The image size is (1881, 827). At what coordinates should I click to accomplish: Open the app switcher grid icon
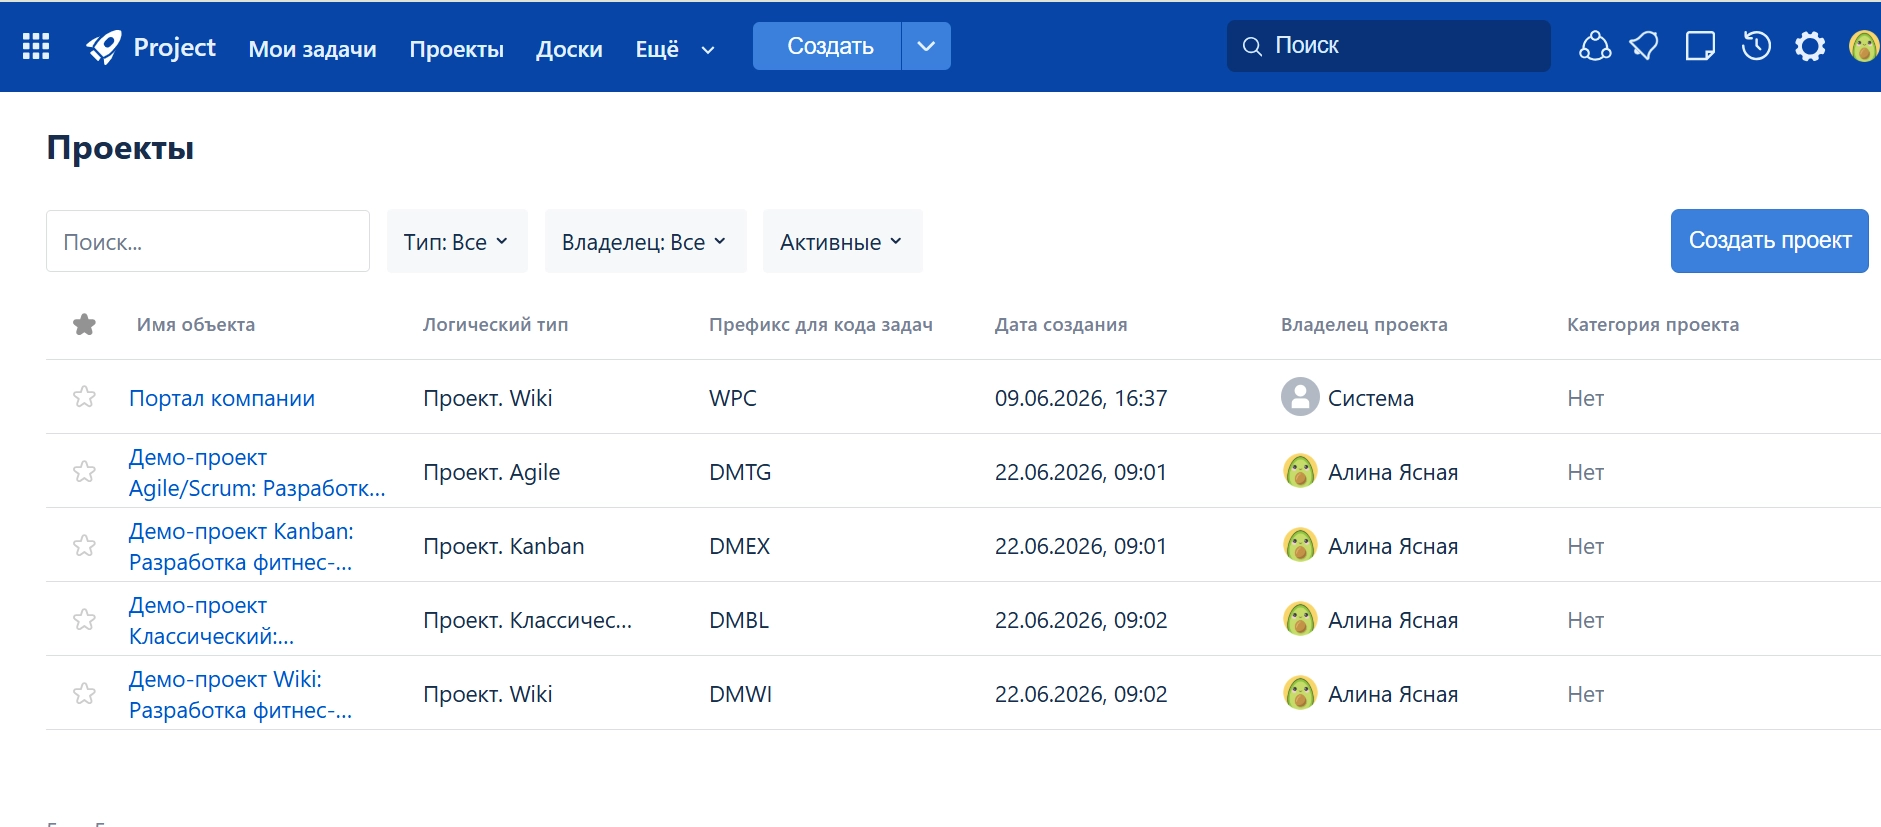click(x=36, y=46)
